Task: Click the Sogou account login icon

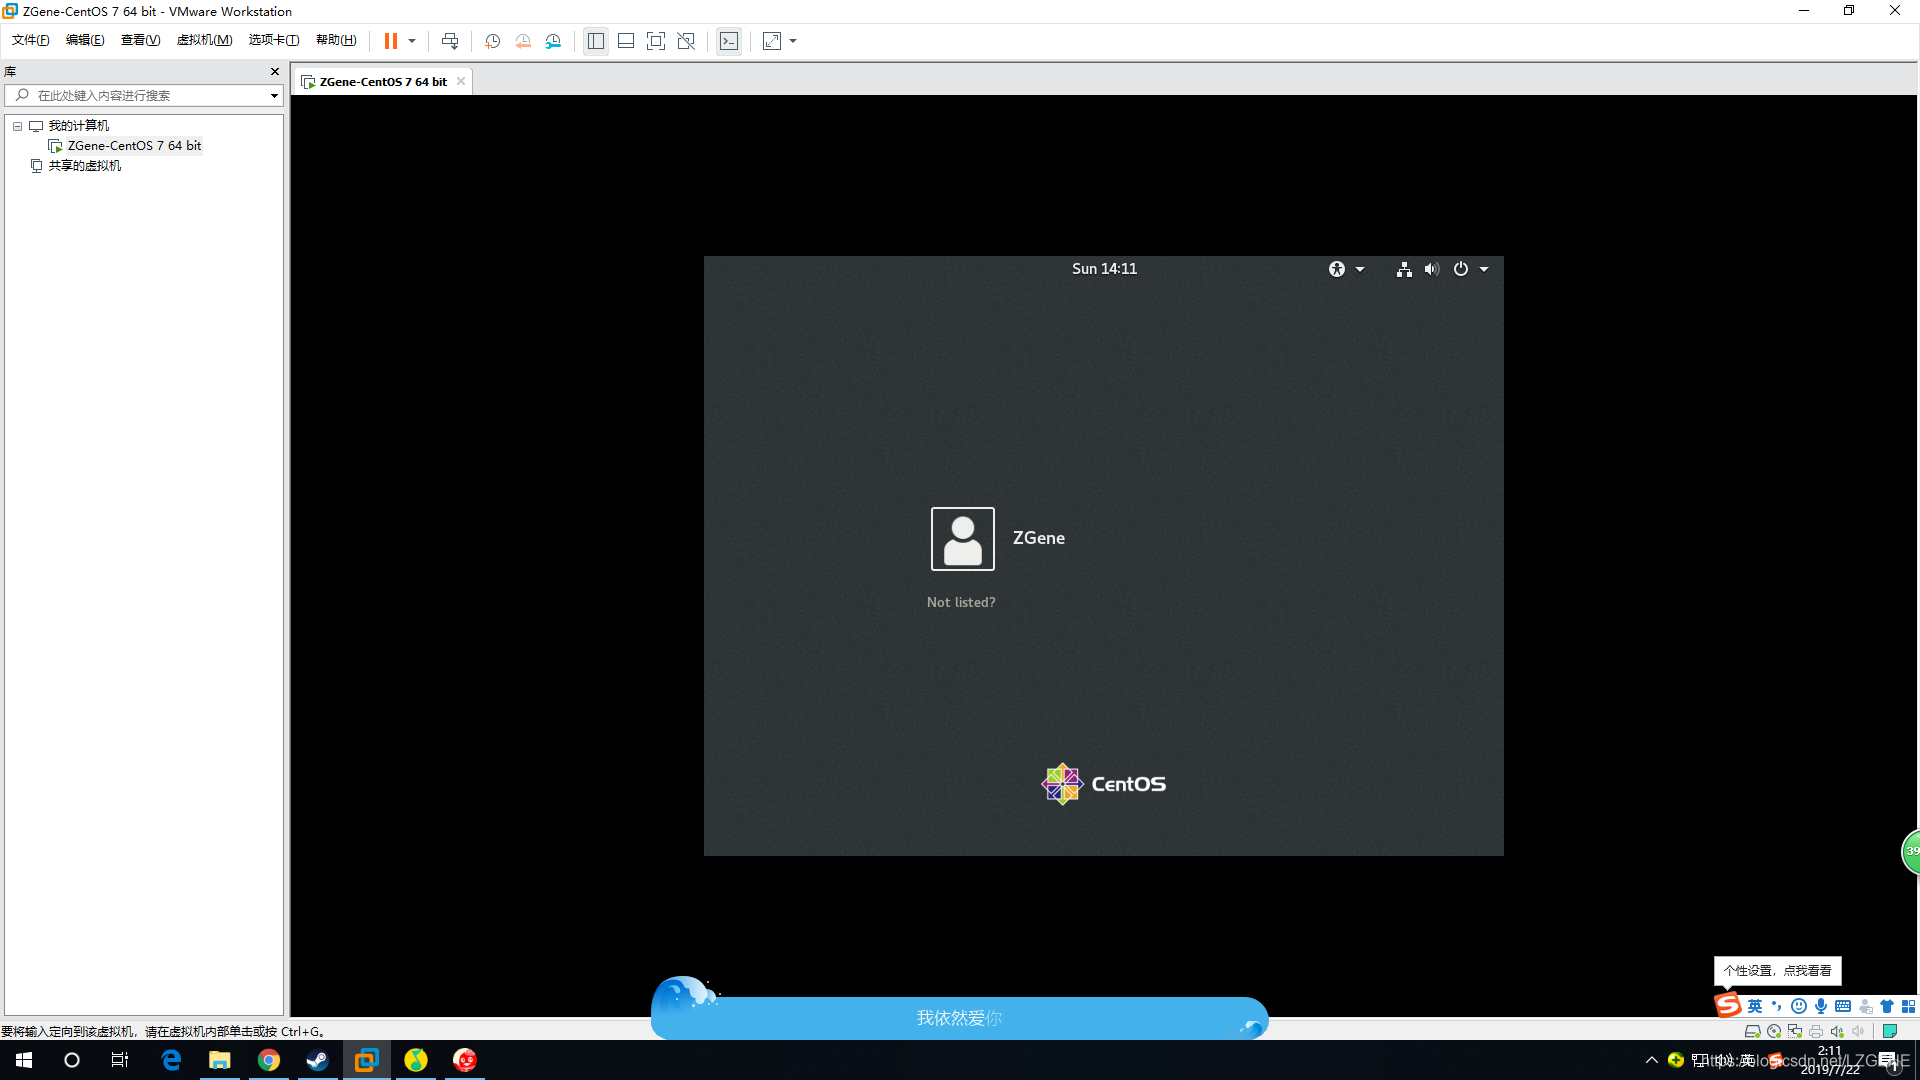Action: coord(1865,1006)
